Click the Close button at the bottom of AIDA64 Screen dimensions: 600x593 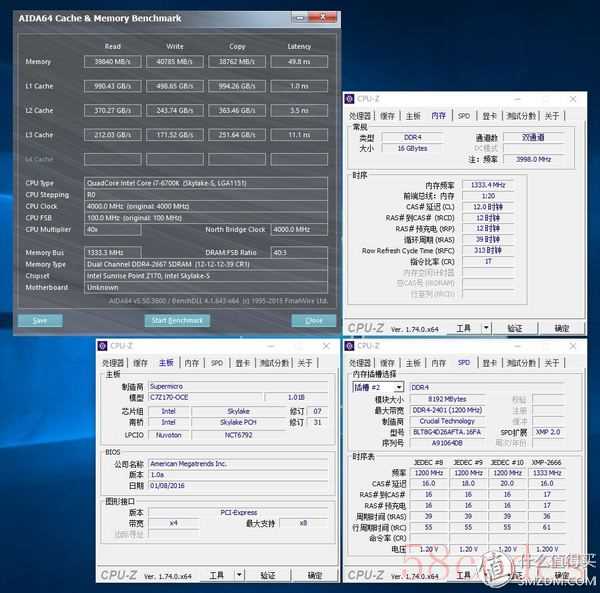pyautogui.click(x=313, y=320)
